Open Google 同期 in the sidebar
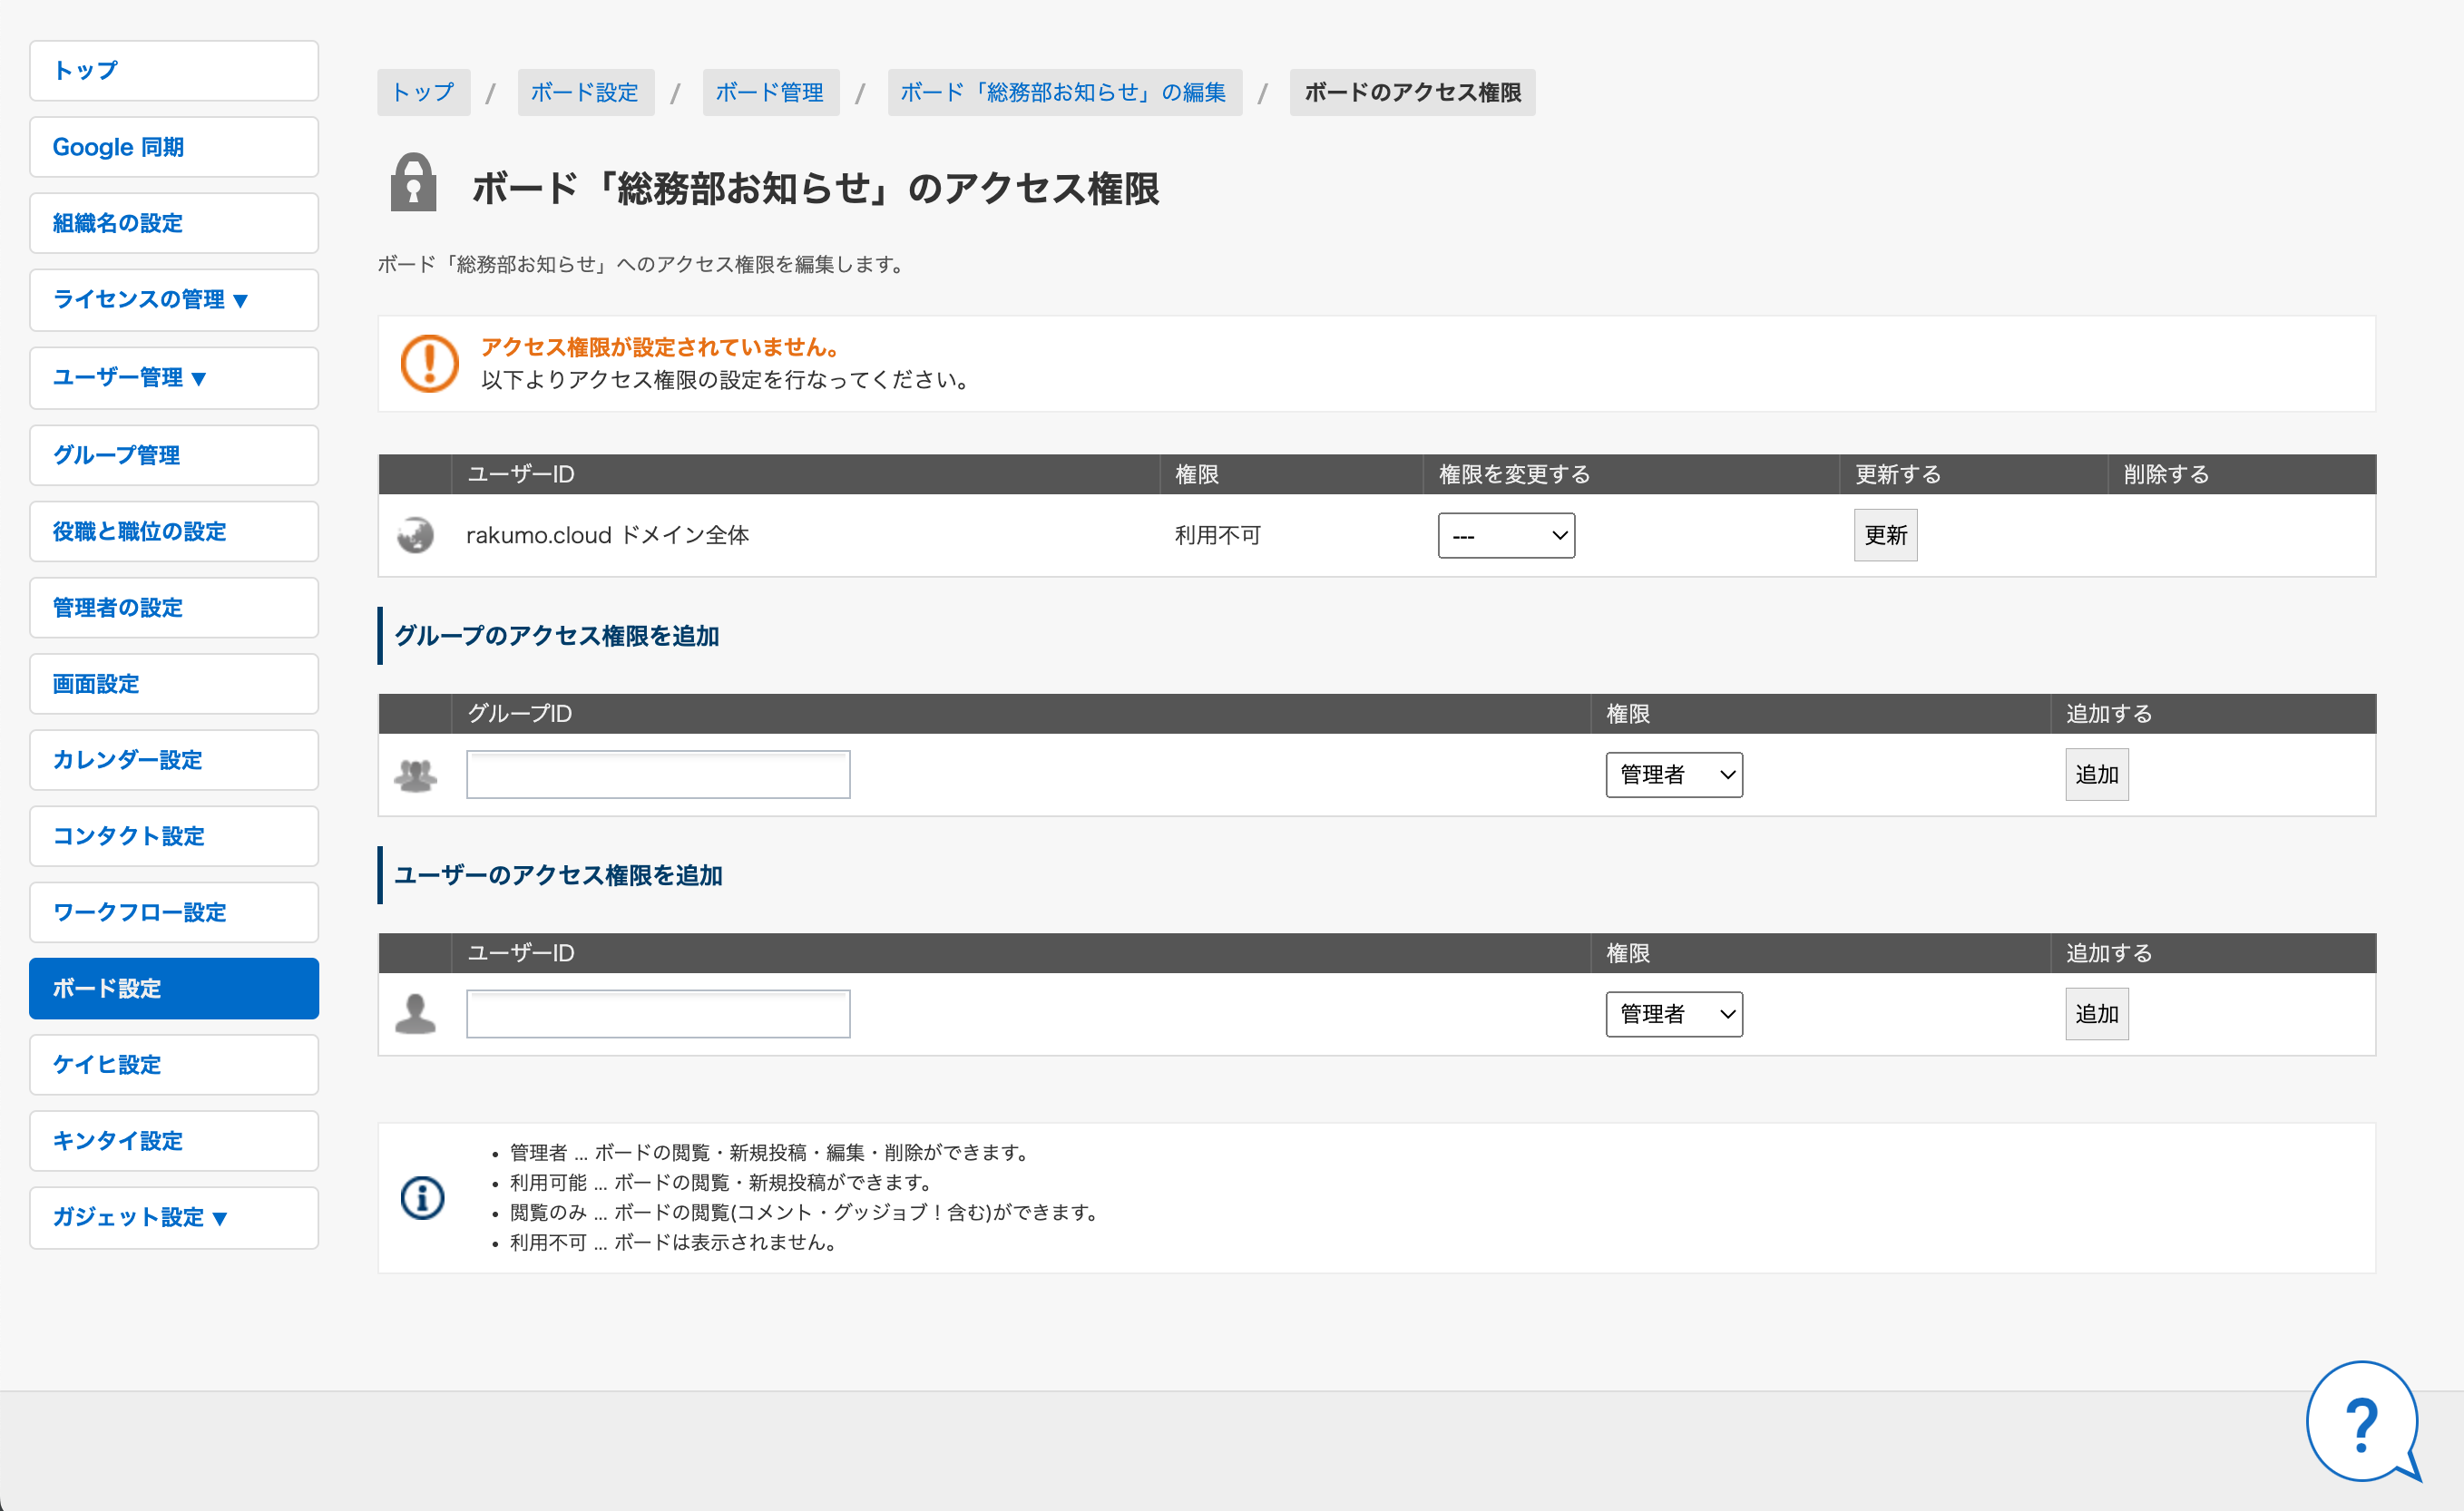Screen dimensions: 2464x1511 [x=174, y=147]
